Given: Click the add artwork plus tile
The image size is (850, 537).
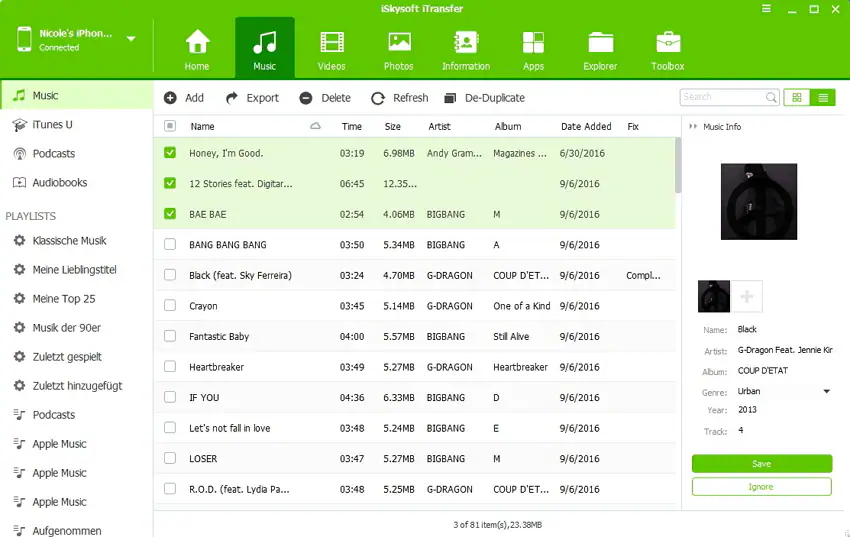Looking at the screenshot, I should coord(746,296).
